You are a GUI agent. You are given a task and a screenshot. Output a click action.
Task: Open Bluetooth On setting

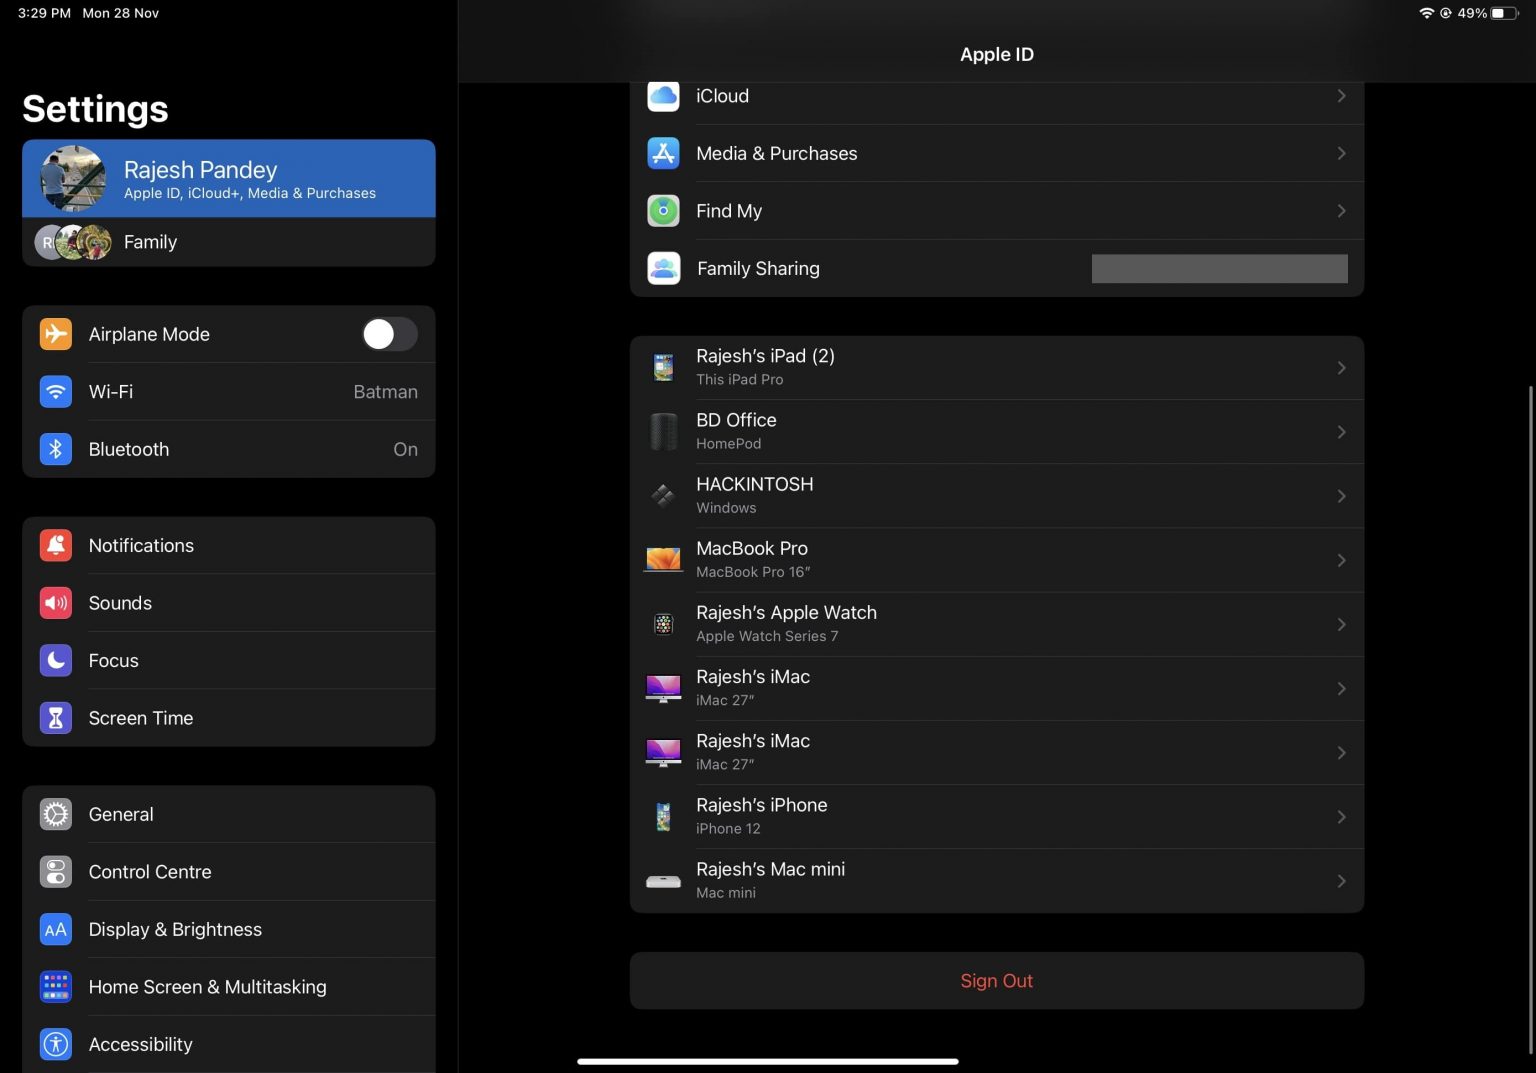pos(229,449)
